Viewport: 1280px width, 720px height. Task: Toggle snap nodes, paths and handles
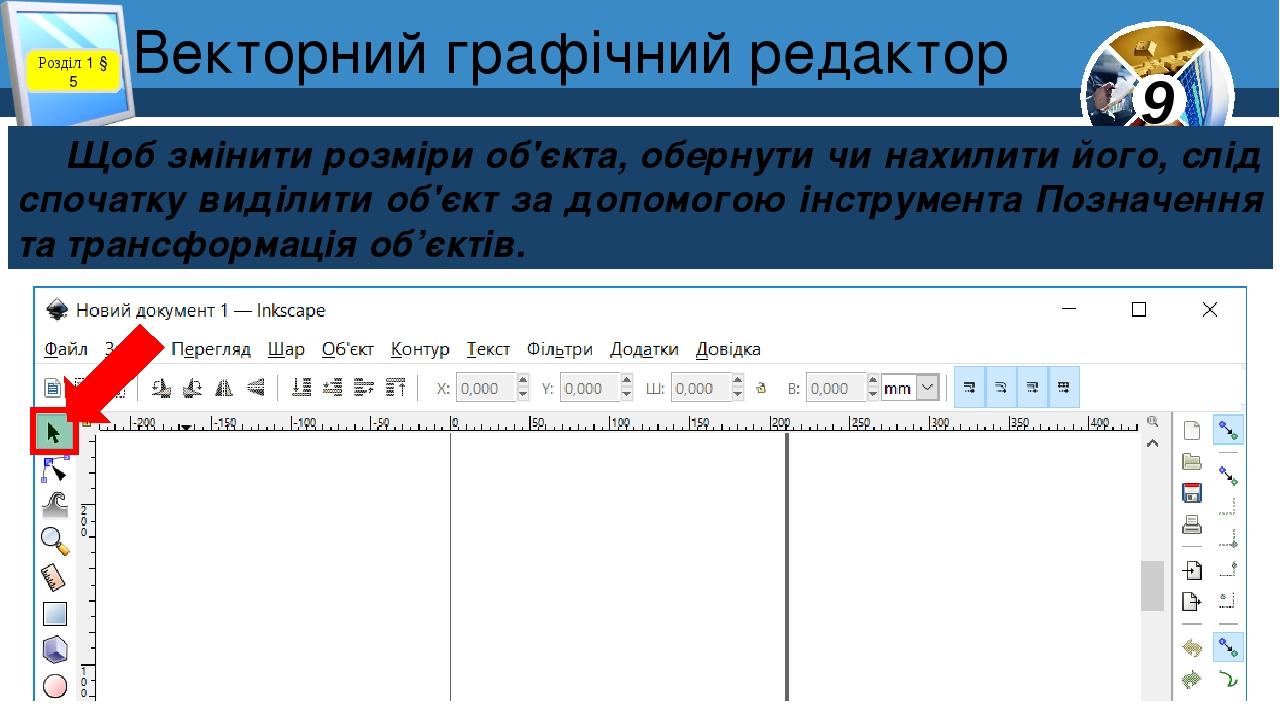point(1229,648)
